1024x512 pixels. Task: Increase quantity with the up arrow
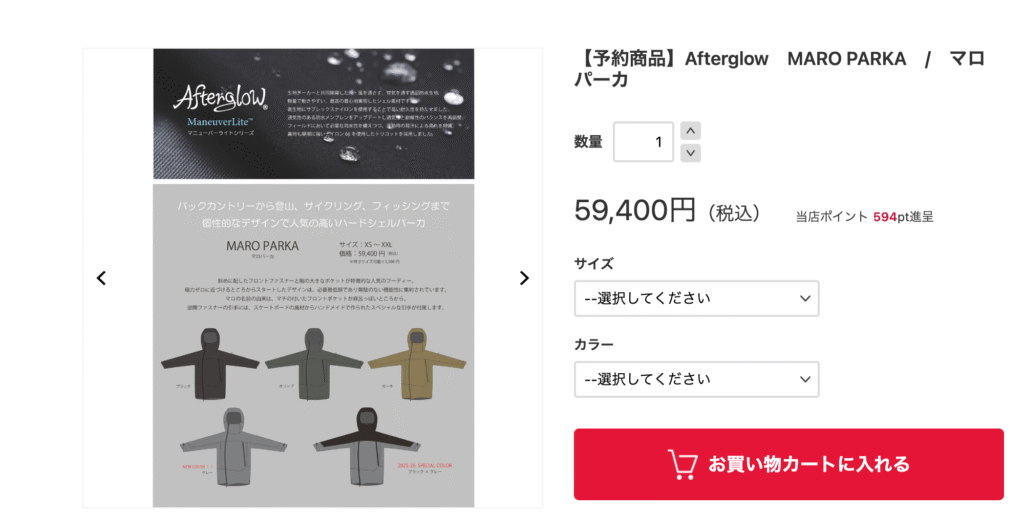point(690,131)
